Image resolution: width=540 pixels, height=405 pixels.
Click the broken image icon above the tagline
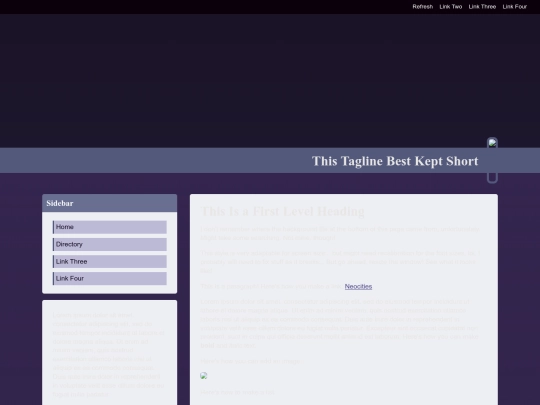tap(492, 143)
